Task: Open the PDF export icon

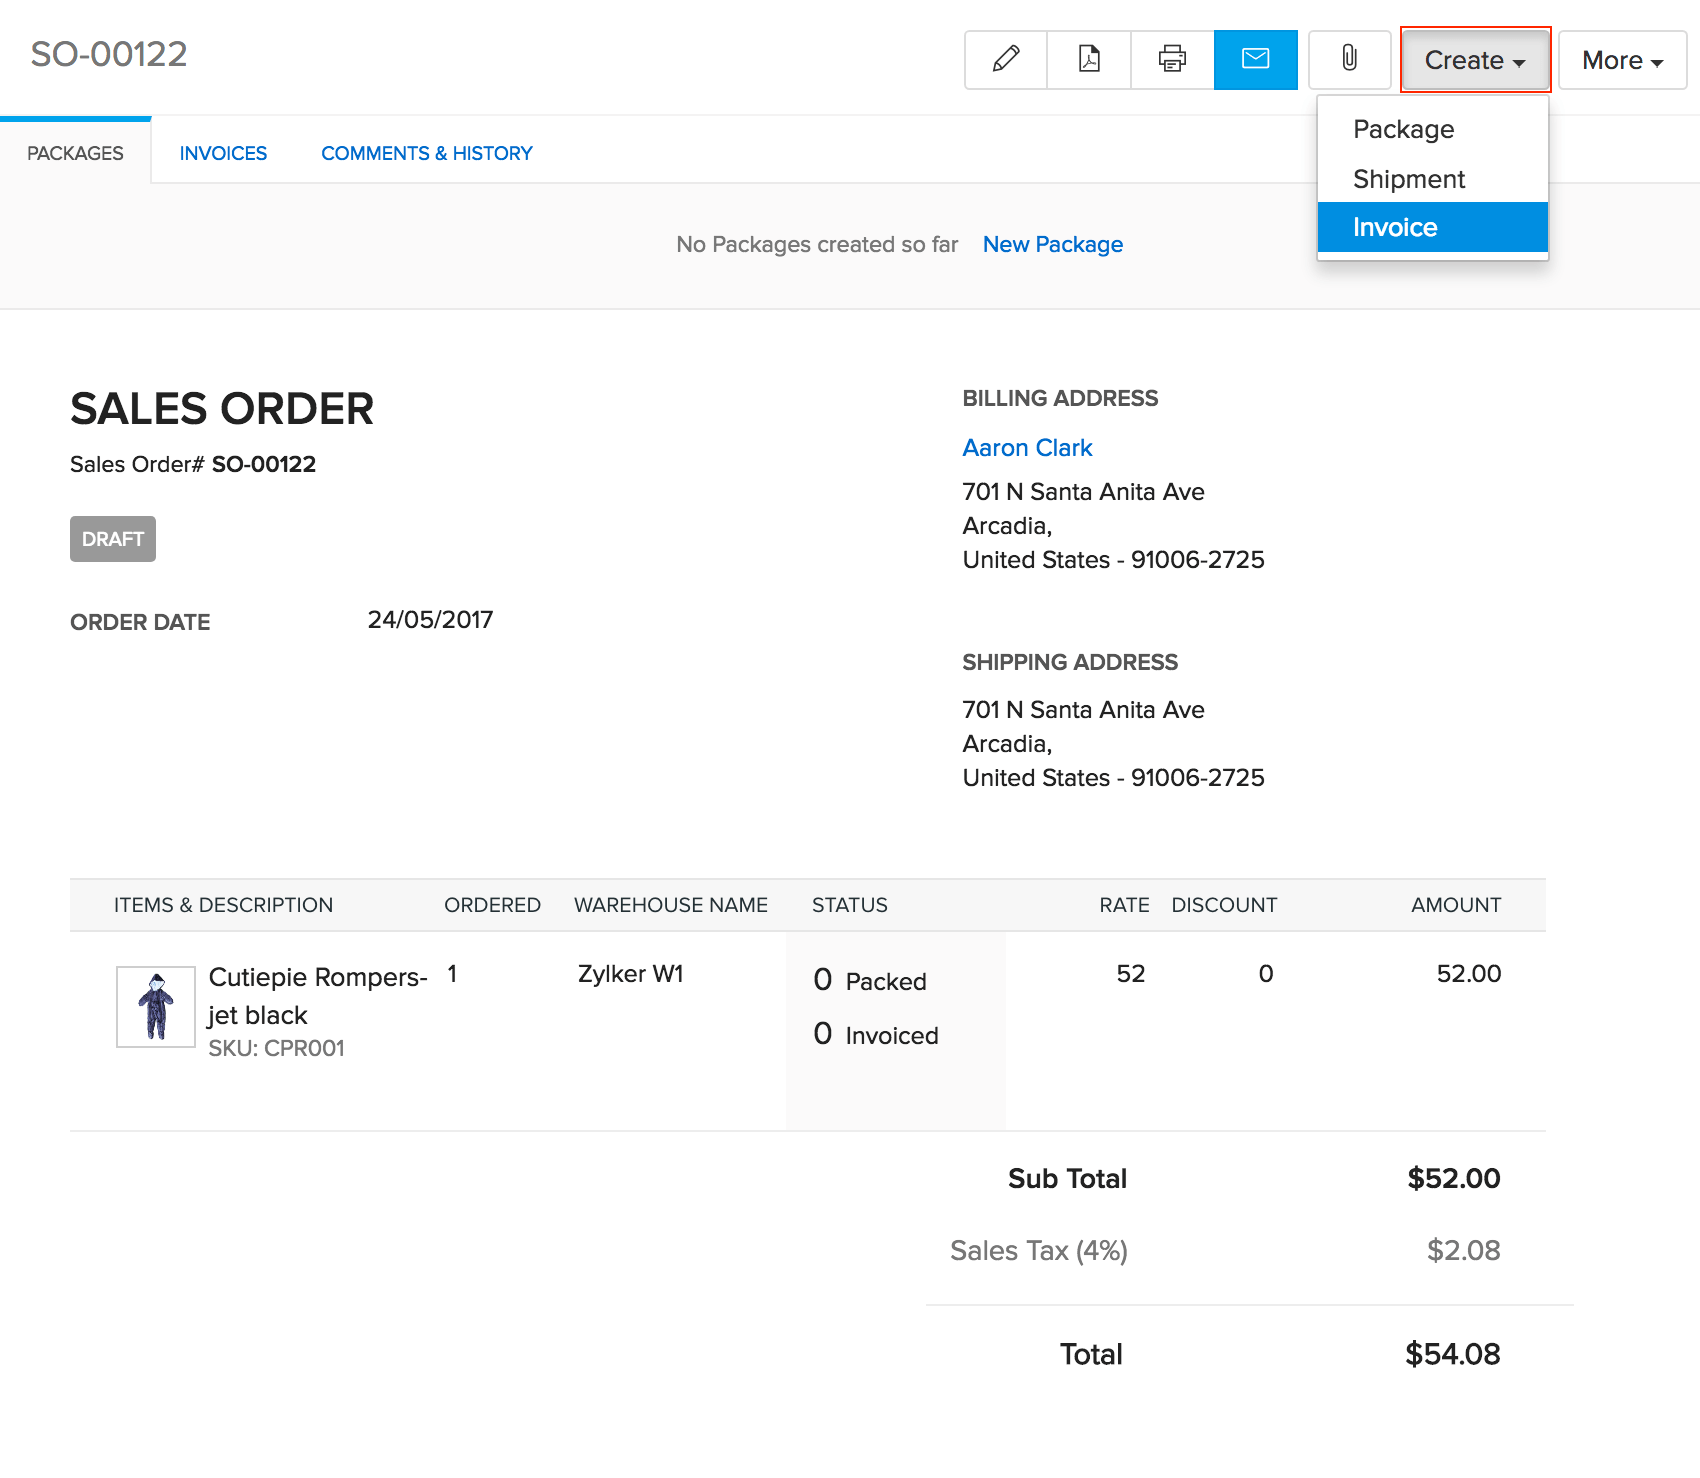Action: tap(1088, 59)
